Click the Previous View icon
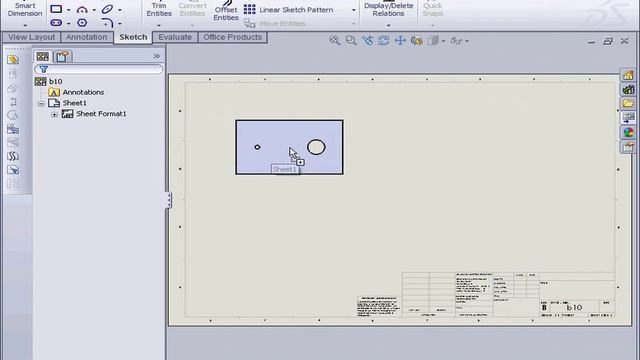Viewport: 640px width, 360px height. tap(367, 40)
